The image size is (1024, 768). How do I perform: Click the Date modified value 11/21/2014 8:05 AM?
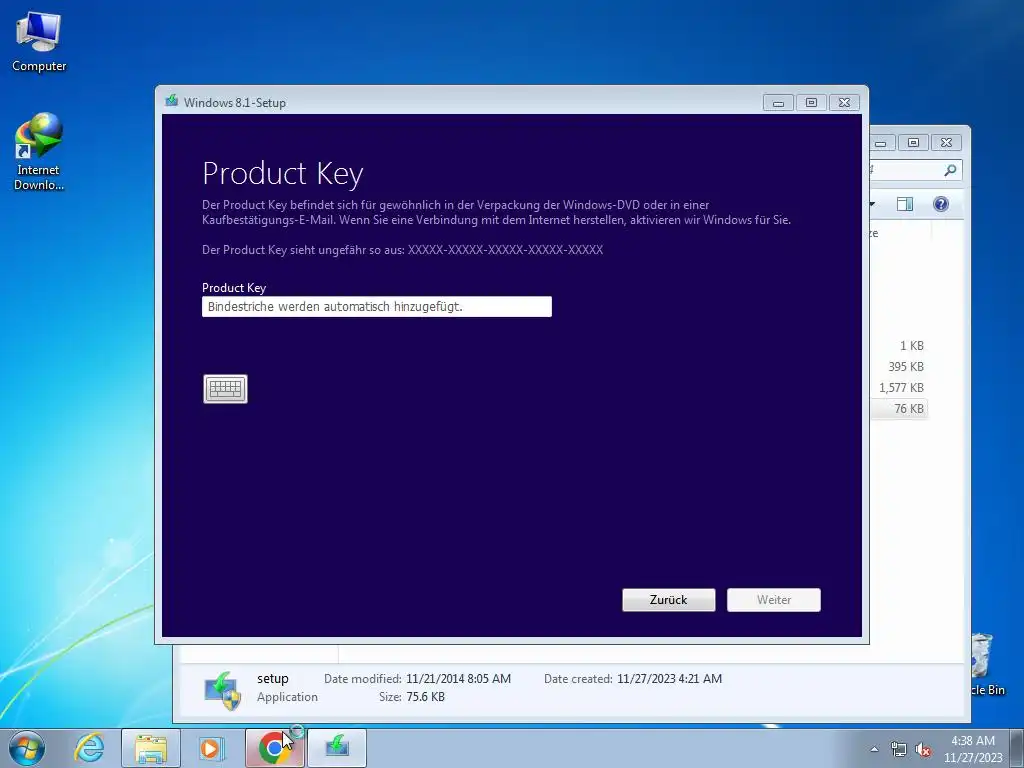tap(458, 679)
